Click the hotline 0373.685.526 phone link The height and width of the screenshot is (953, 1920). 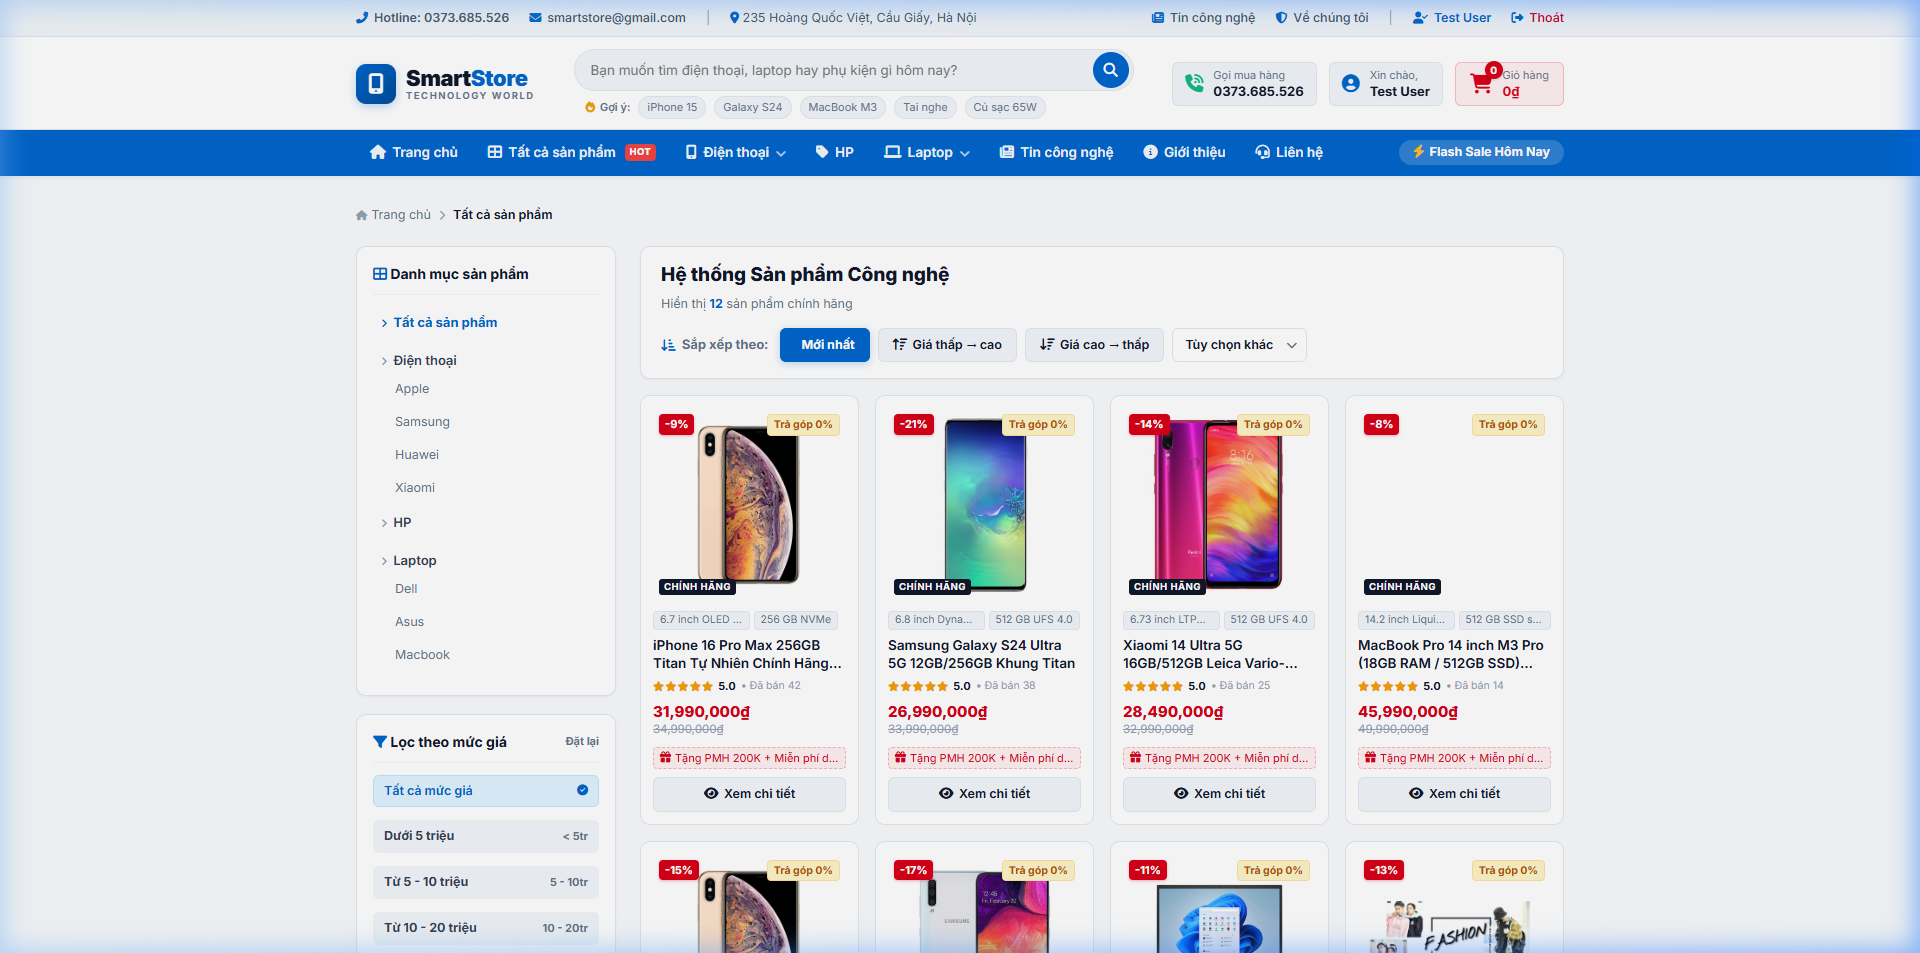[433, 18]
